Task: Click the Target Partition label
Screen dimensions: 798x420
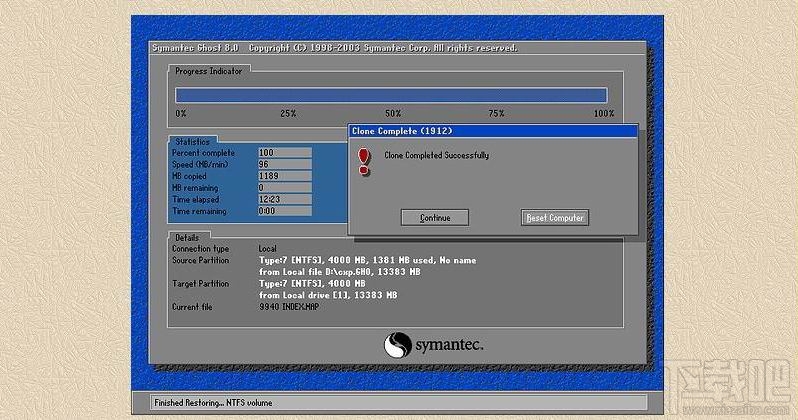Action: tap(201, 284)
